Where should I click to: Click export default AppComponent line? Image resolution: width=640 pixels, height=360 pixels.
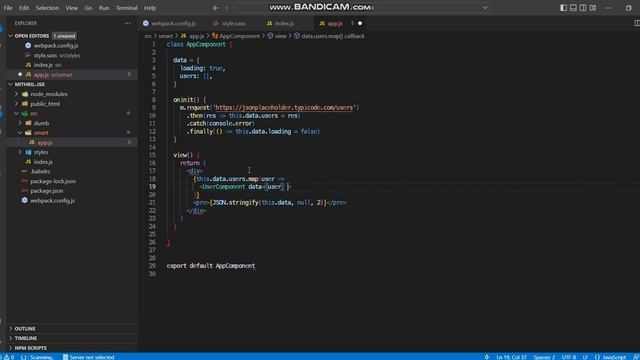[211, 266]
